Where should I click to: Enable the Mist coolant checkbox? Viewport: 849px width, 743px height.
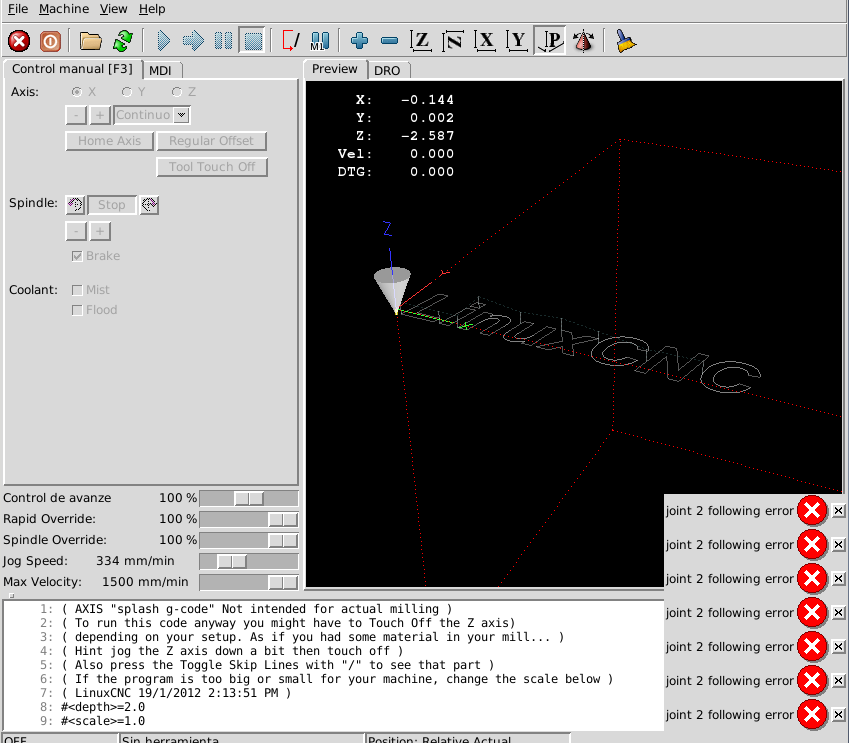77,290
